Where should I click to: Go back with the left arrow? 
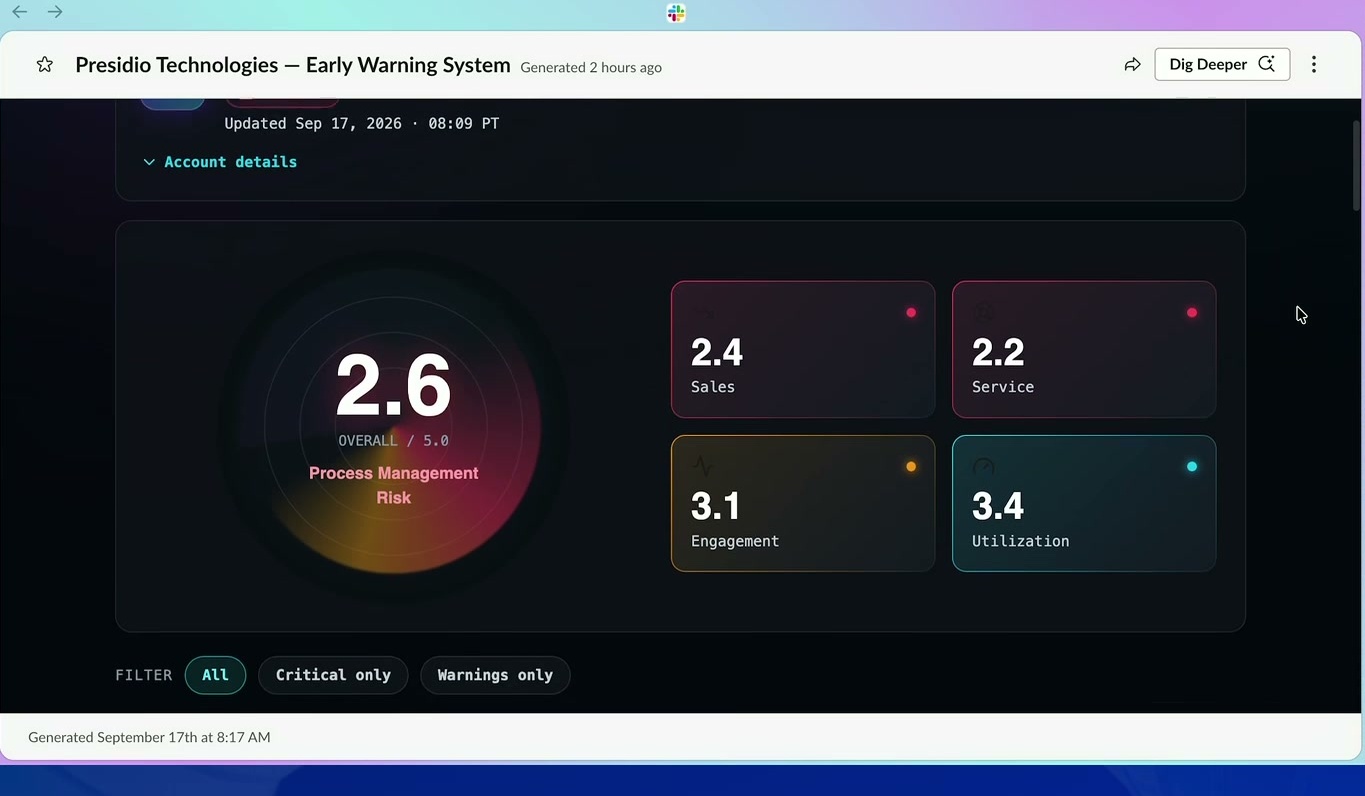20,12
